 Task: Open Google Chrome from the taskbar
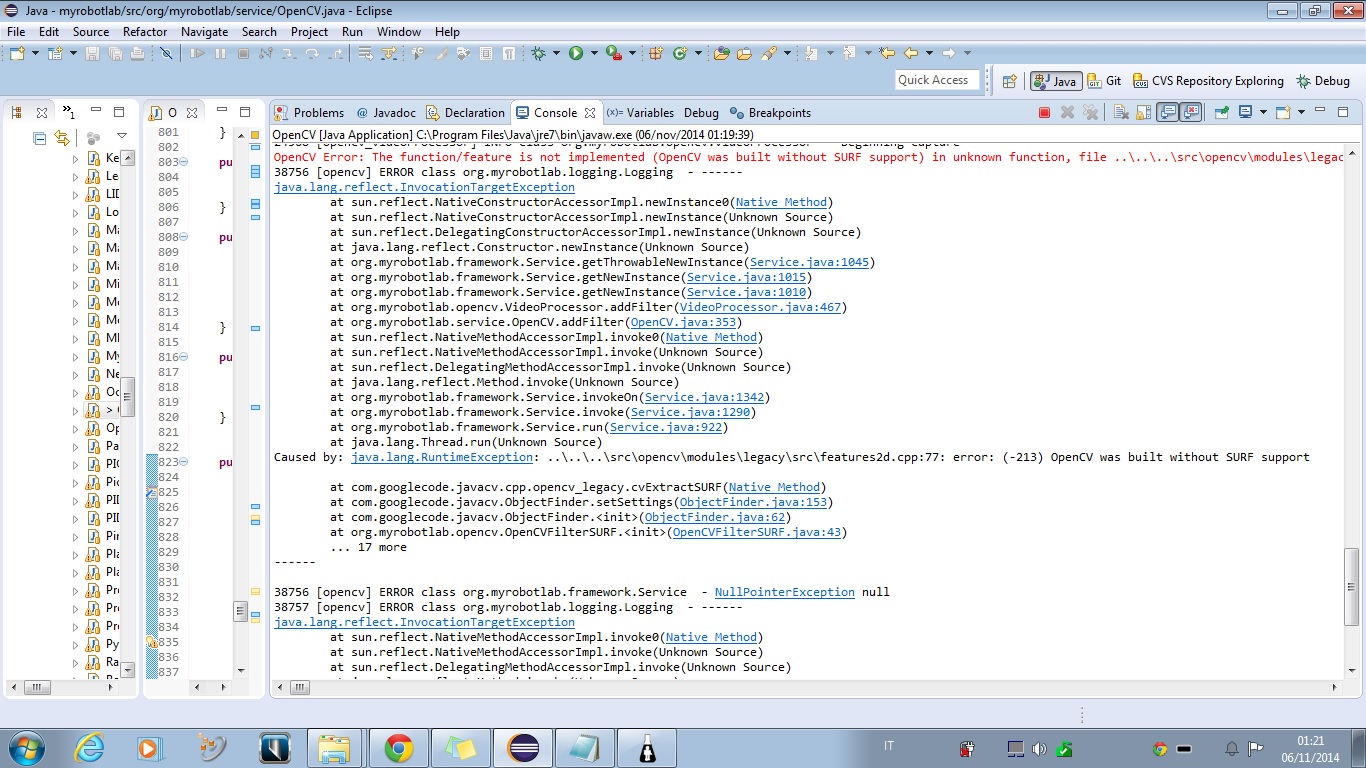click(x=398, y=747)
